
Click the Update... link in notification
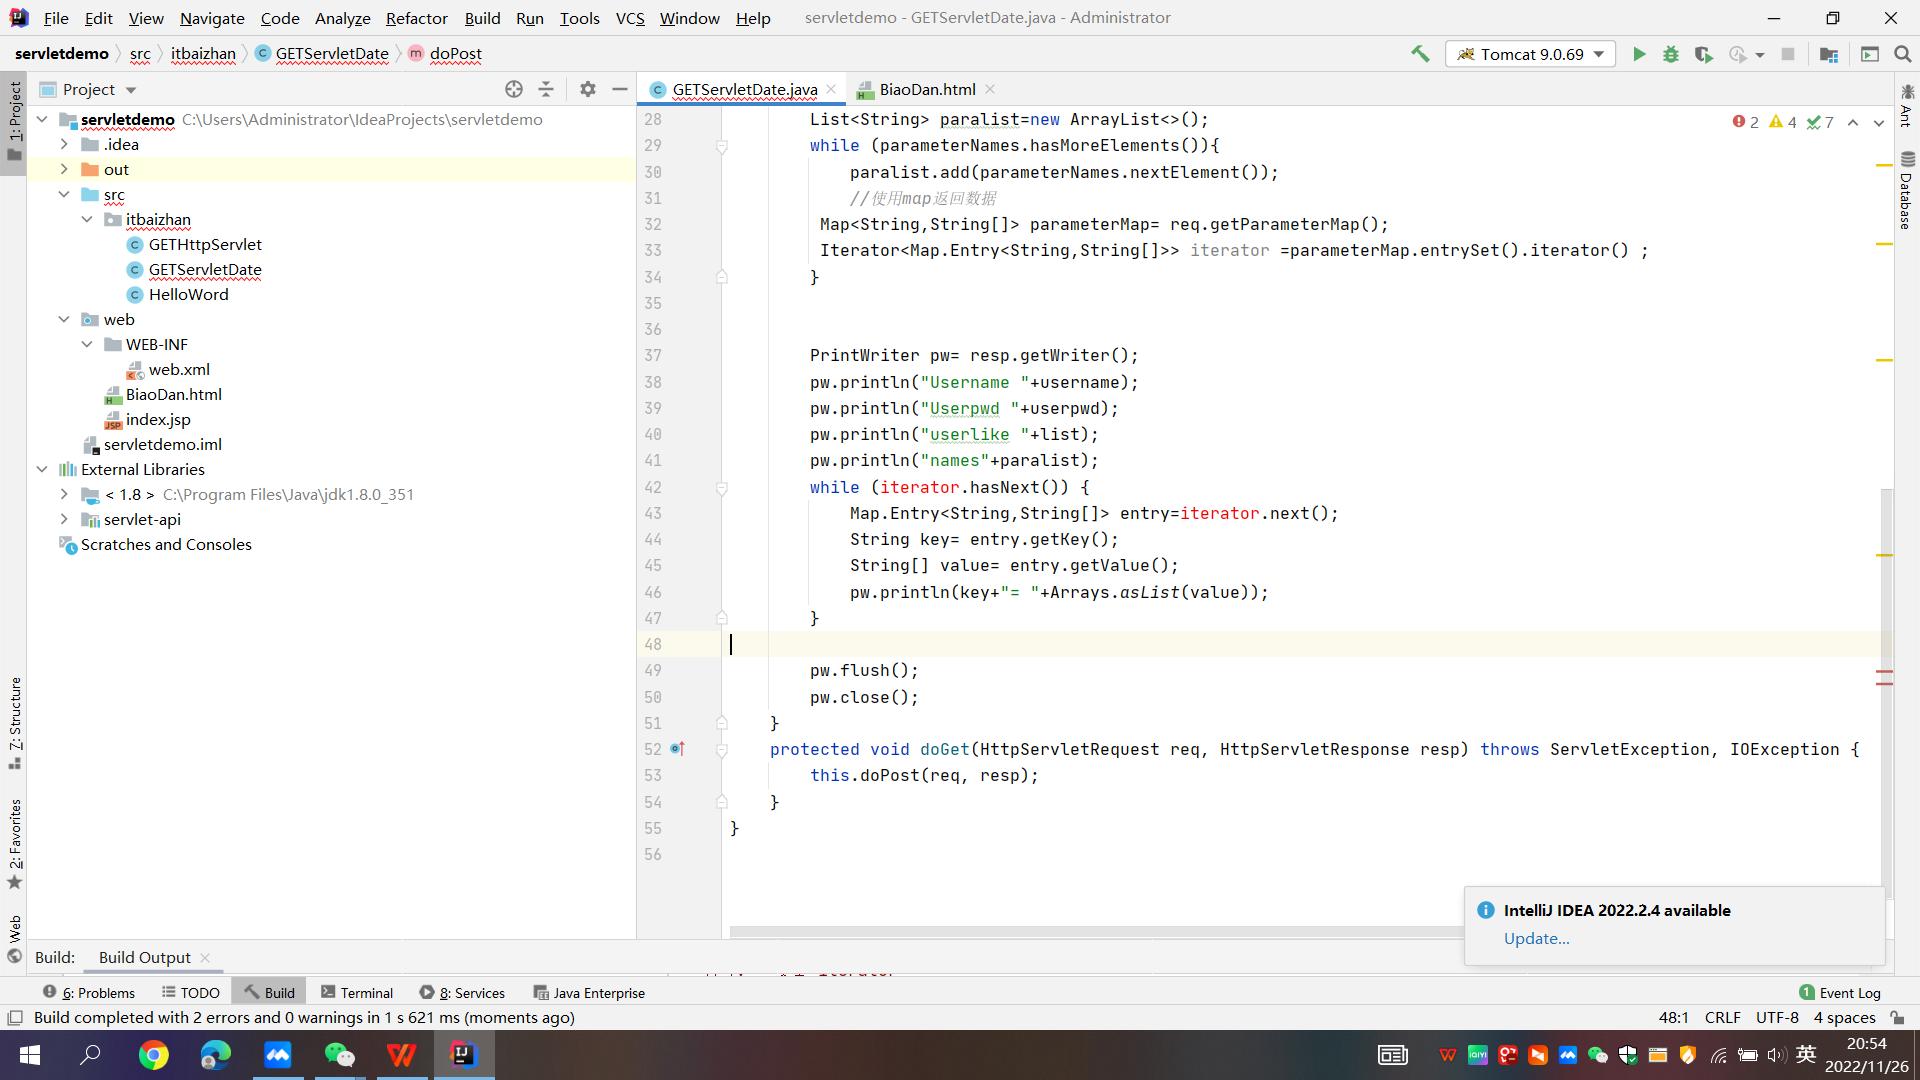(x=1536, y=938)
